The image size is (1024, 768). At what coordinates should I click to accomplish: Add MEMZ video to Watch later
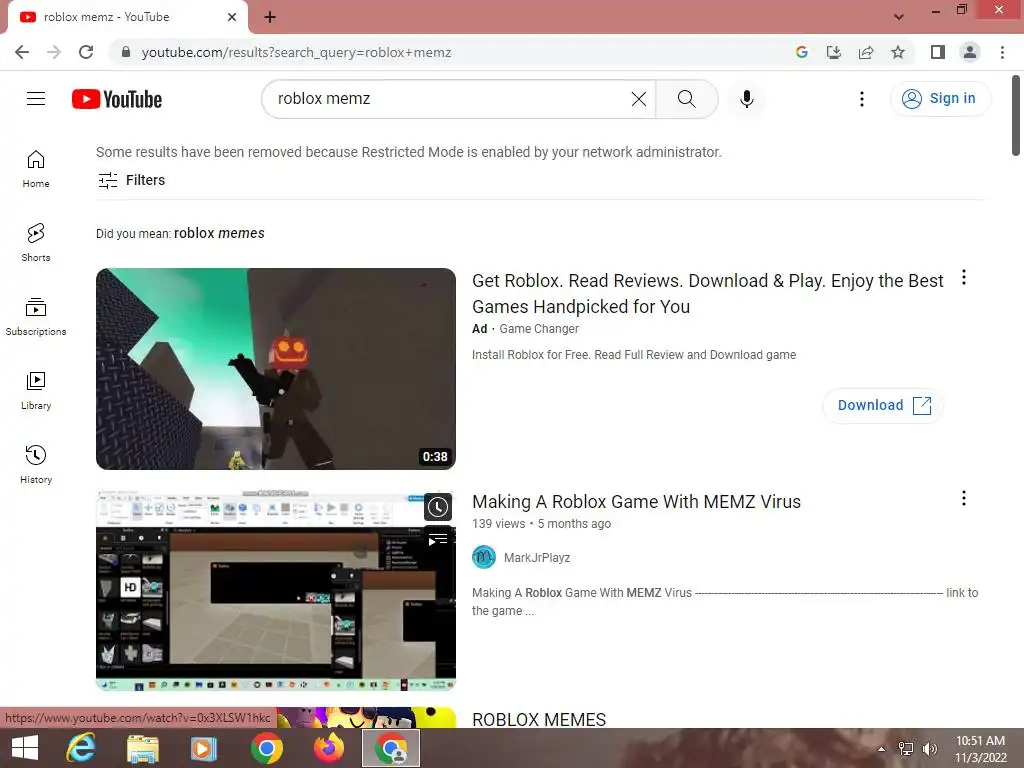[x=438, y=507]
